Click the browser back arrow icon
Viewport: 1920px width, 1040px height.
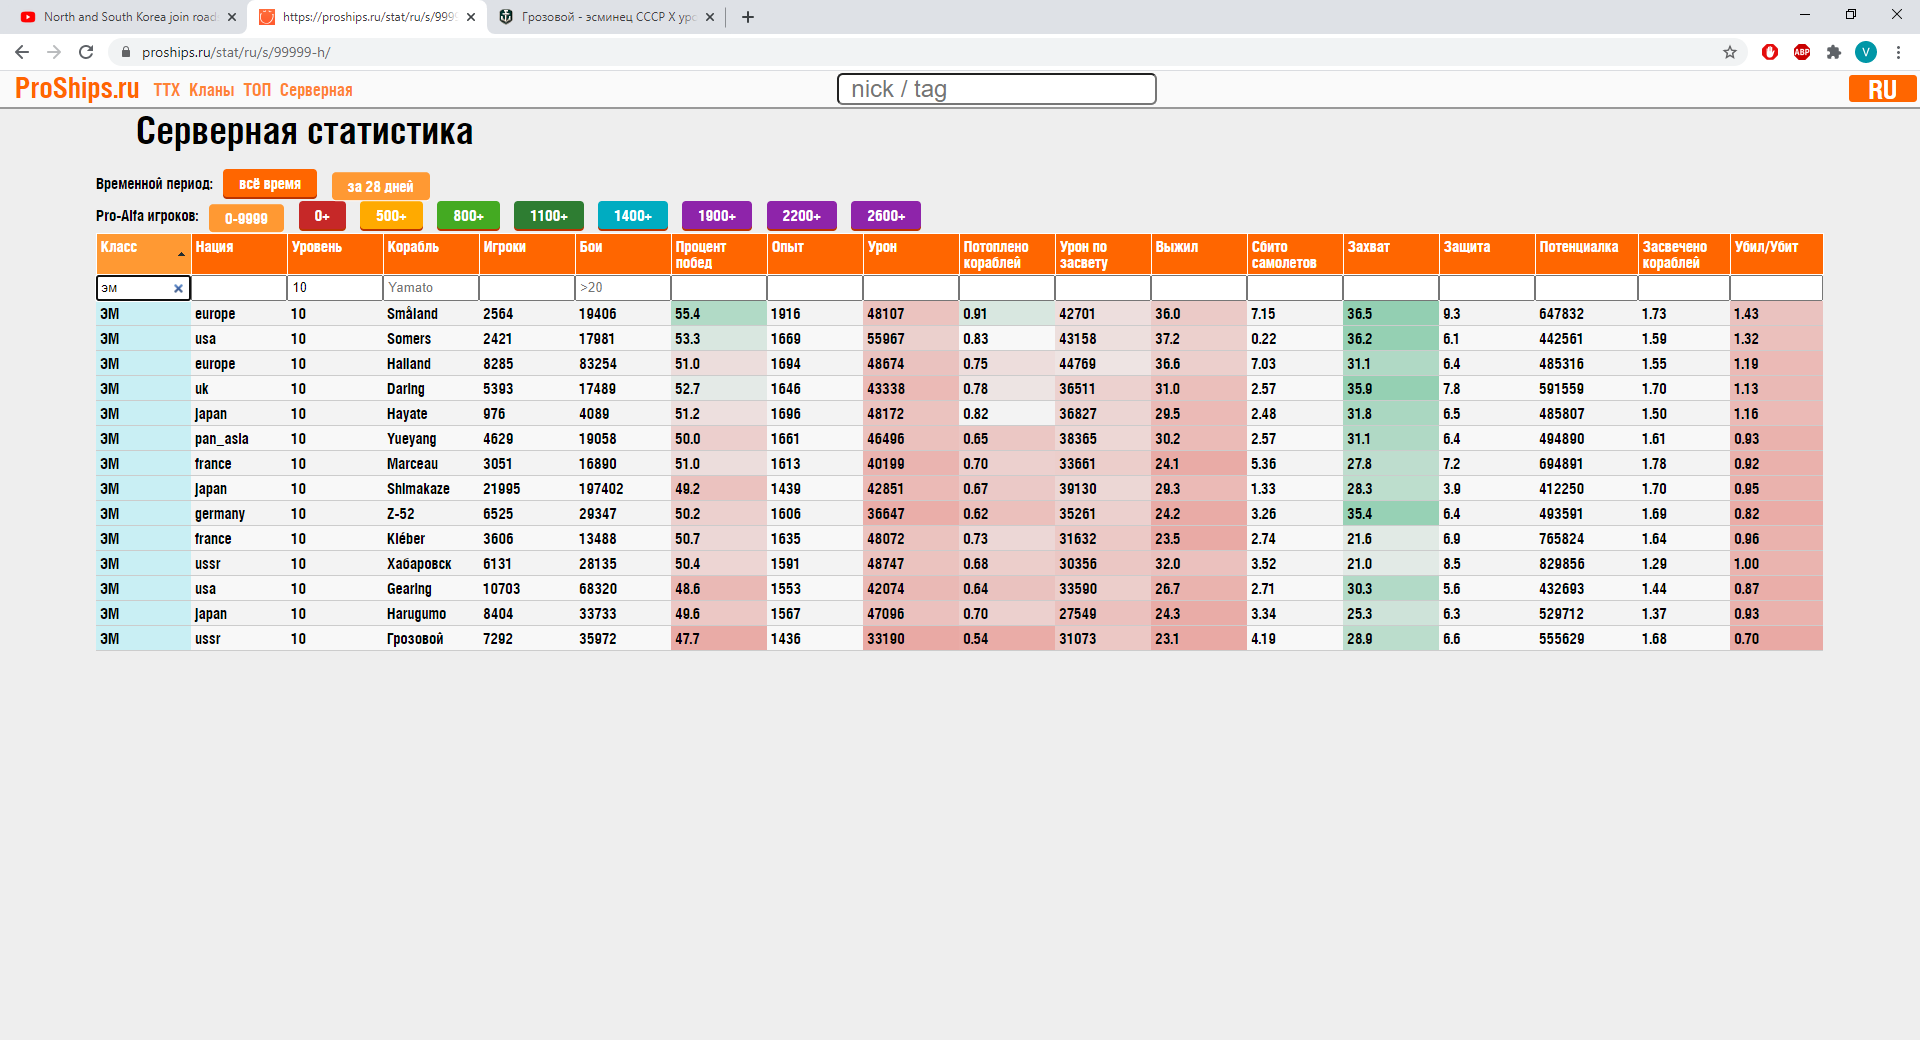pos(22,52)
